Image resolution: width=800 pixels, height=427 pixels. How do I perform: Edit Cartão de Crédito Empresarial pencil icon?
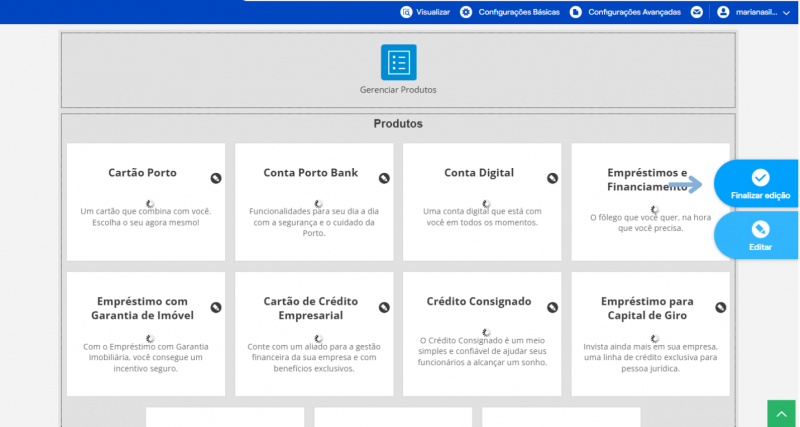coord(384,307)
